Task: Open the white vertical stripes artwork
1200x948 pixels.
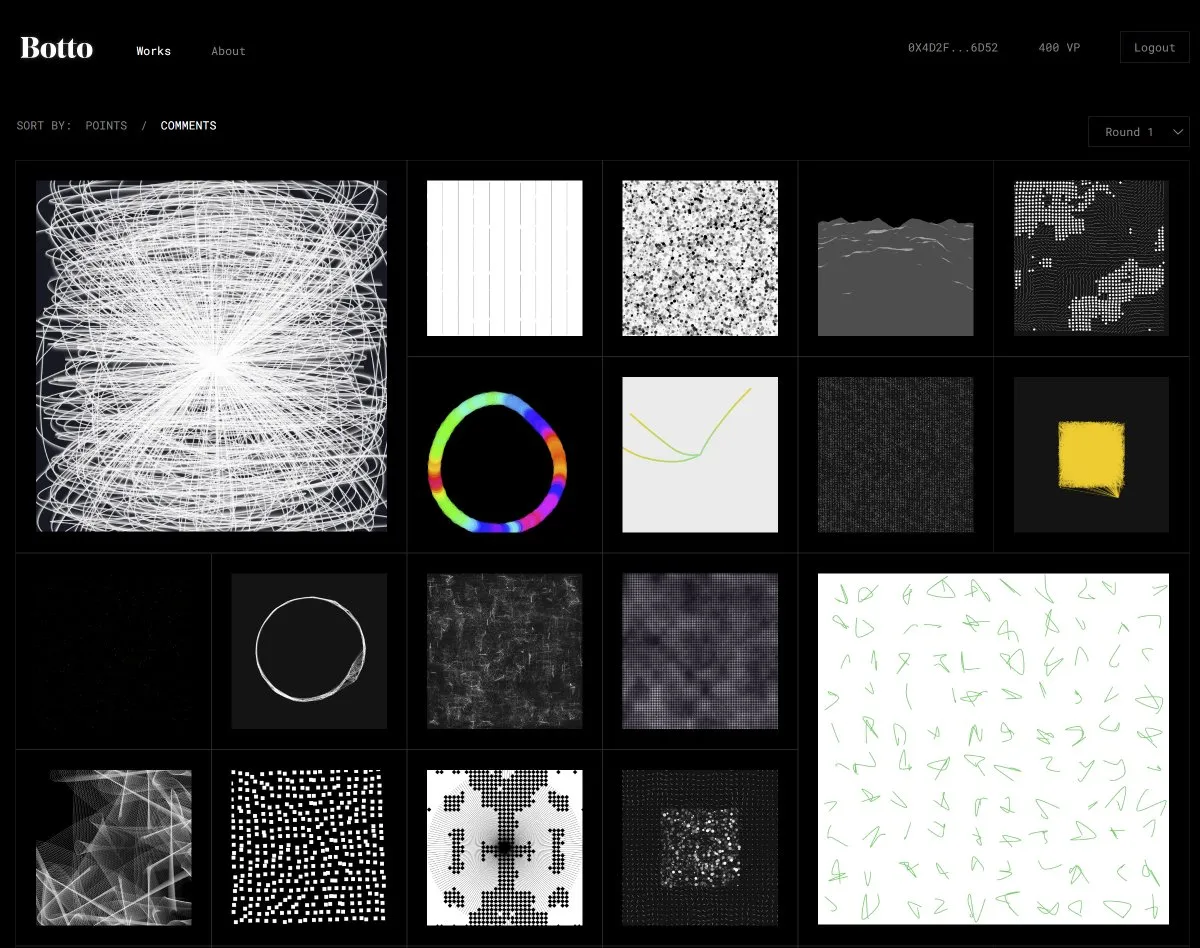Action: tap(504, 258)
